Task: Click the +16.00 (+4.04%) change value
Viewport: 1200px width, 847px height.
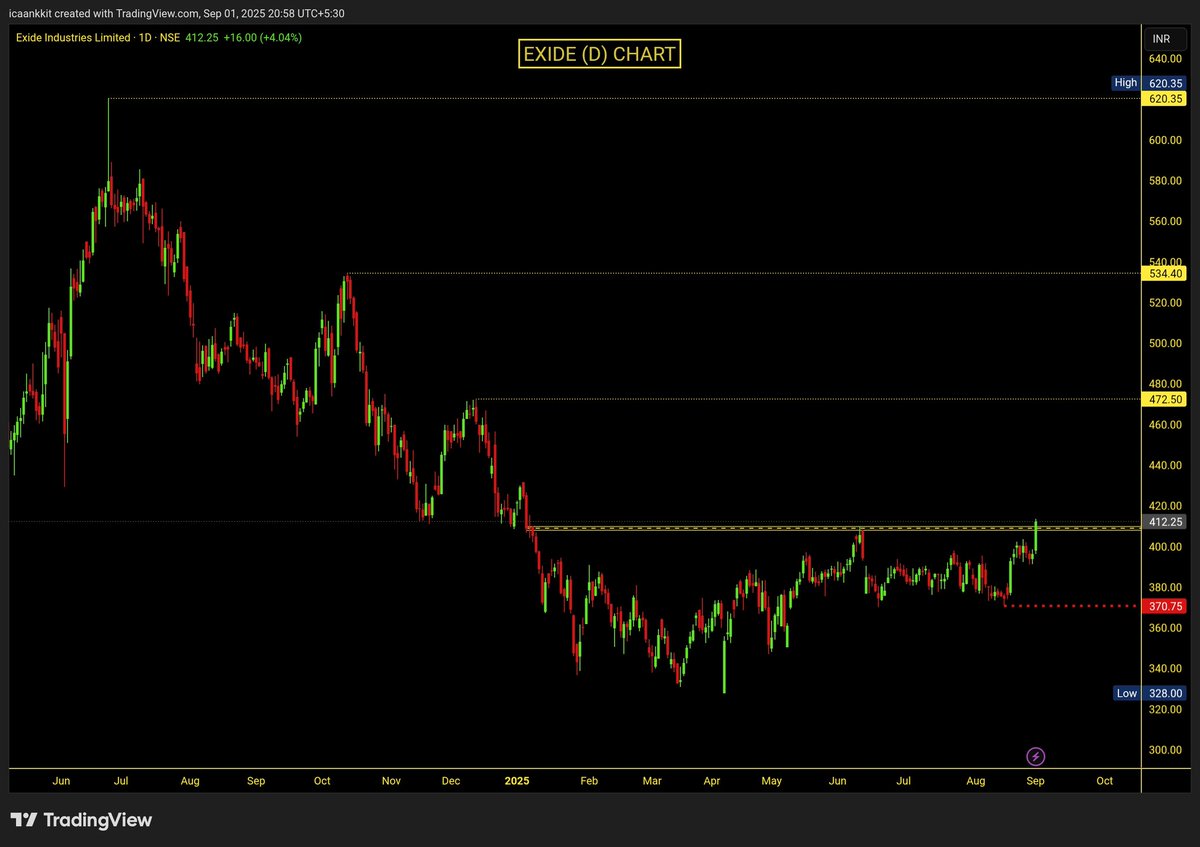Action: point(264,37)
